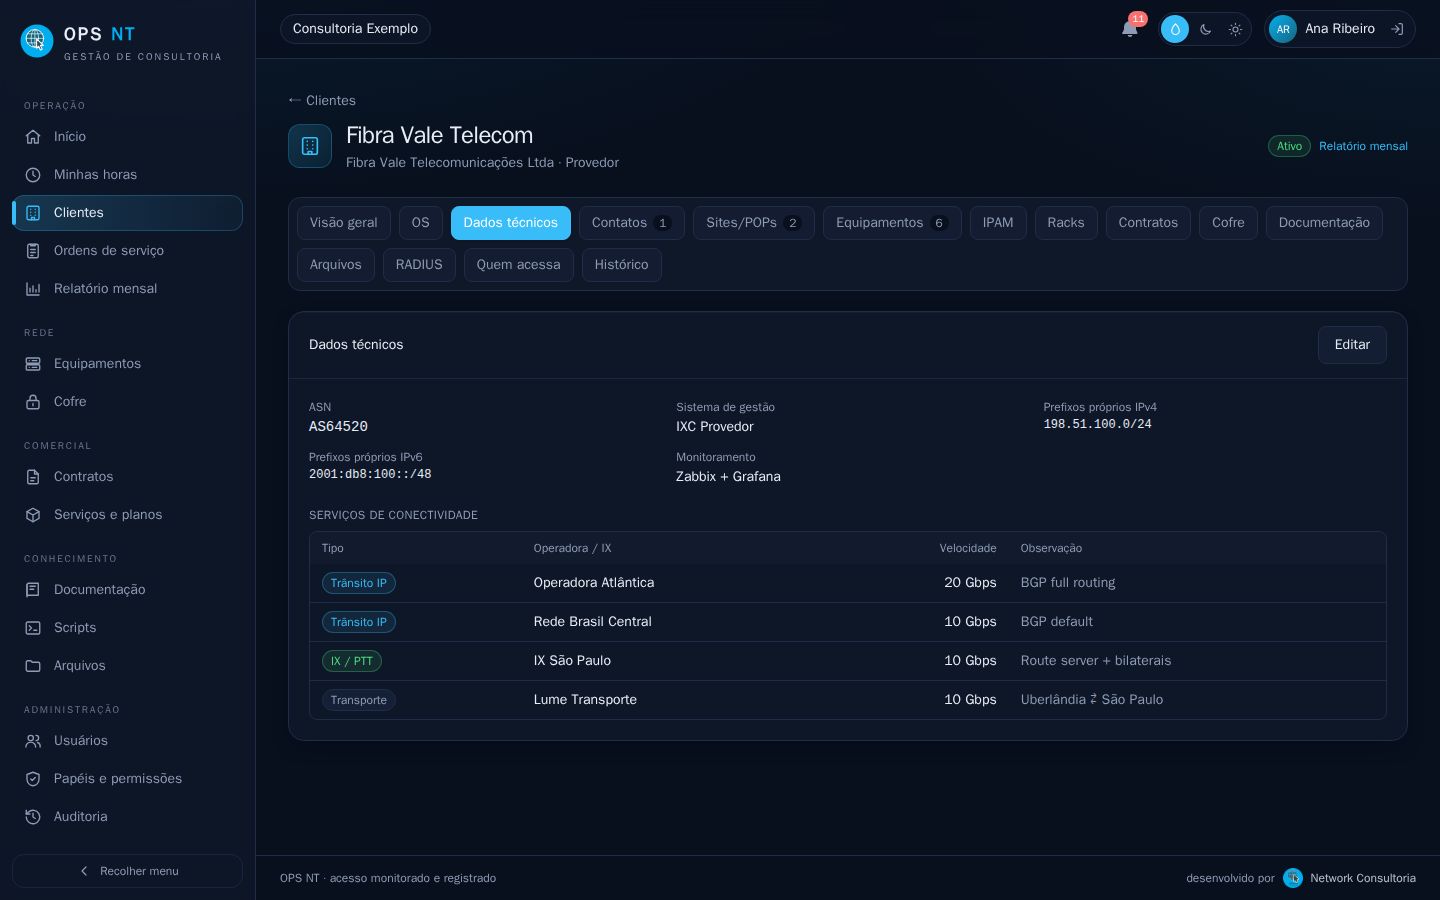This screenshot has width=1440, height=900.
Task: Open the notifications bell icon
Action: point(1130,29)
